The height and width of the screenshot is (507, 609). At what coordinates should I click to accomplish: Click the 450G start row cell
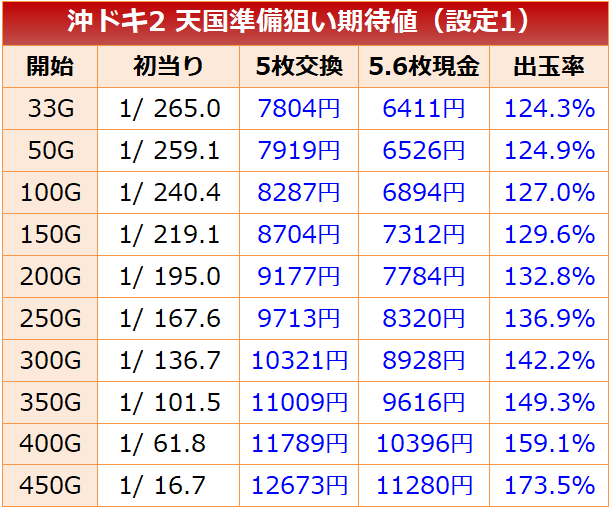tap(50, 486)
